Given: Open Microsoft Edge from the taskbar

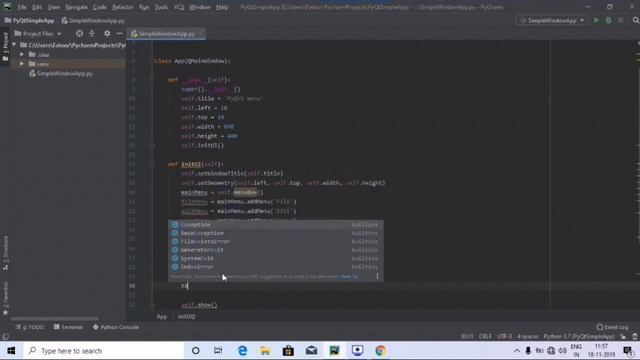Looking at the screenshot, I should (x=242, y=351).
